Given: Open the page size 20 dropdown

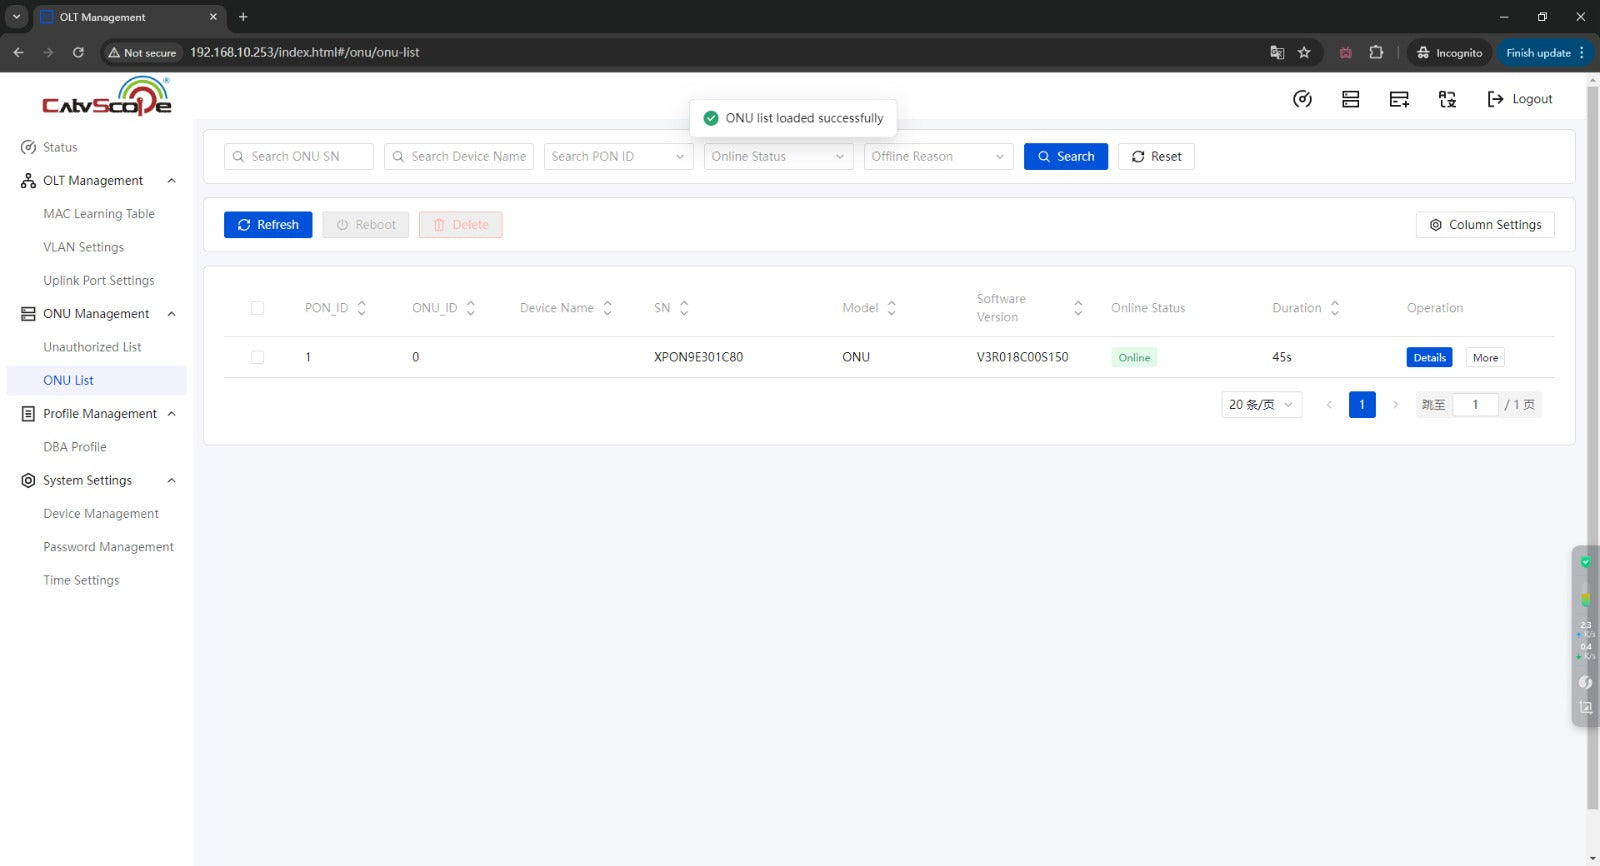Looking at the screenshot, I should tap(1261, 405).
